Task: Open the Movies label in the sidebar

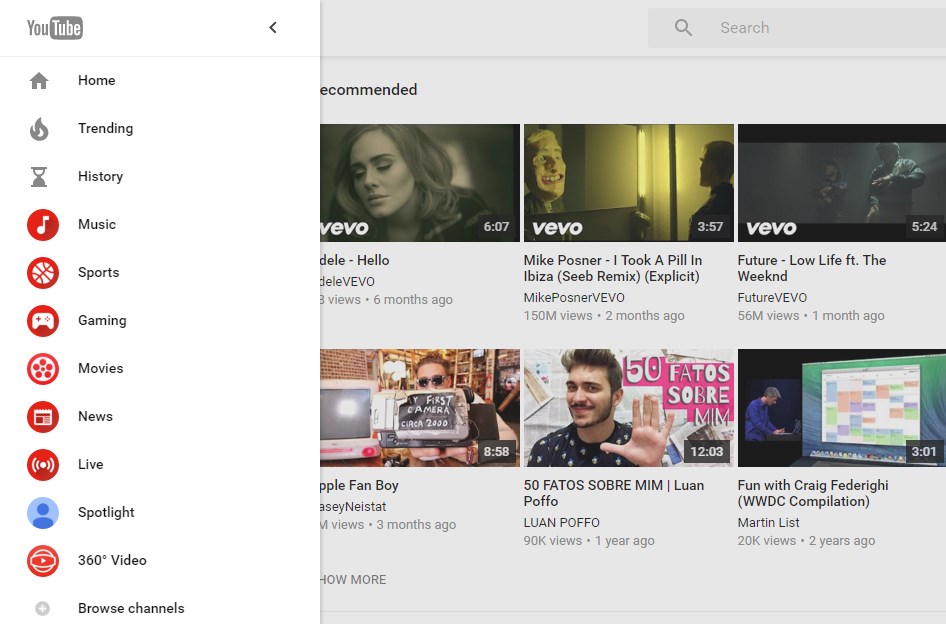Action: [101, 368]
